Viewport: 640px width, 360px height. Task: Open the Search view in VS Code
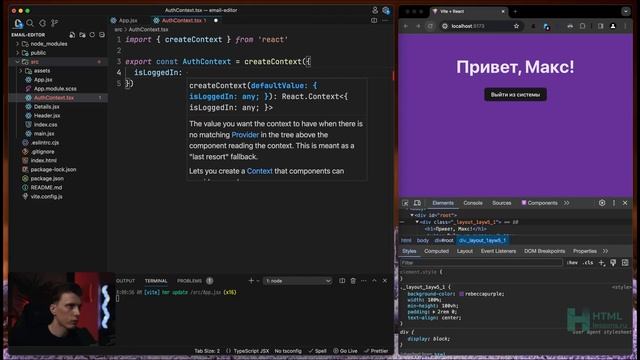[30, 23]
